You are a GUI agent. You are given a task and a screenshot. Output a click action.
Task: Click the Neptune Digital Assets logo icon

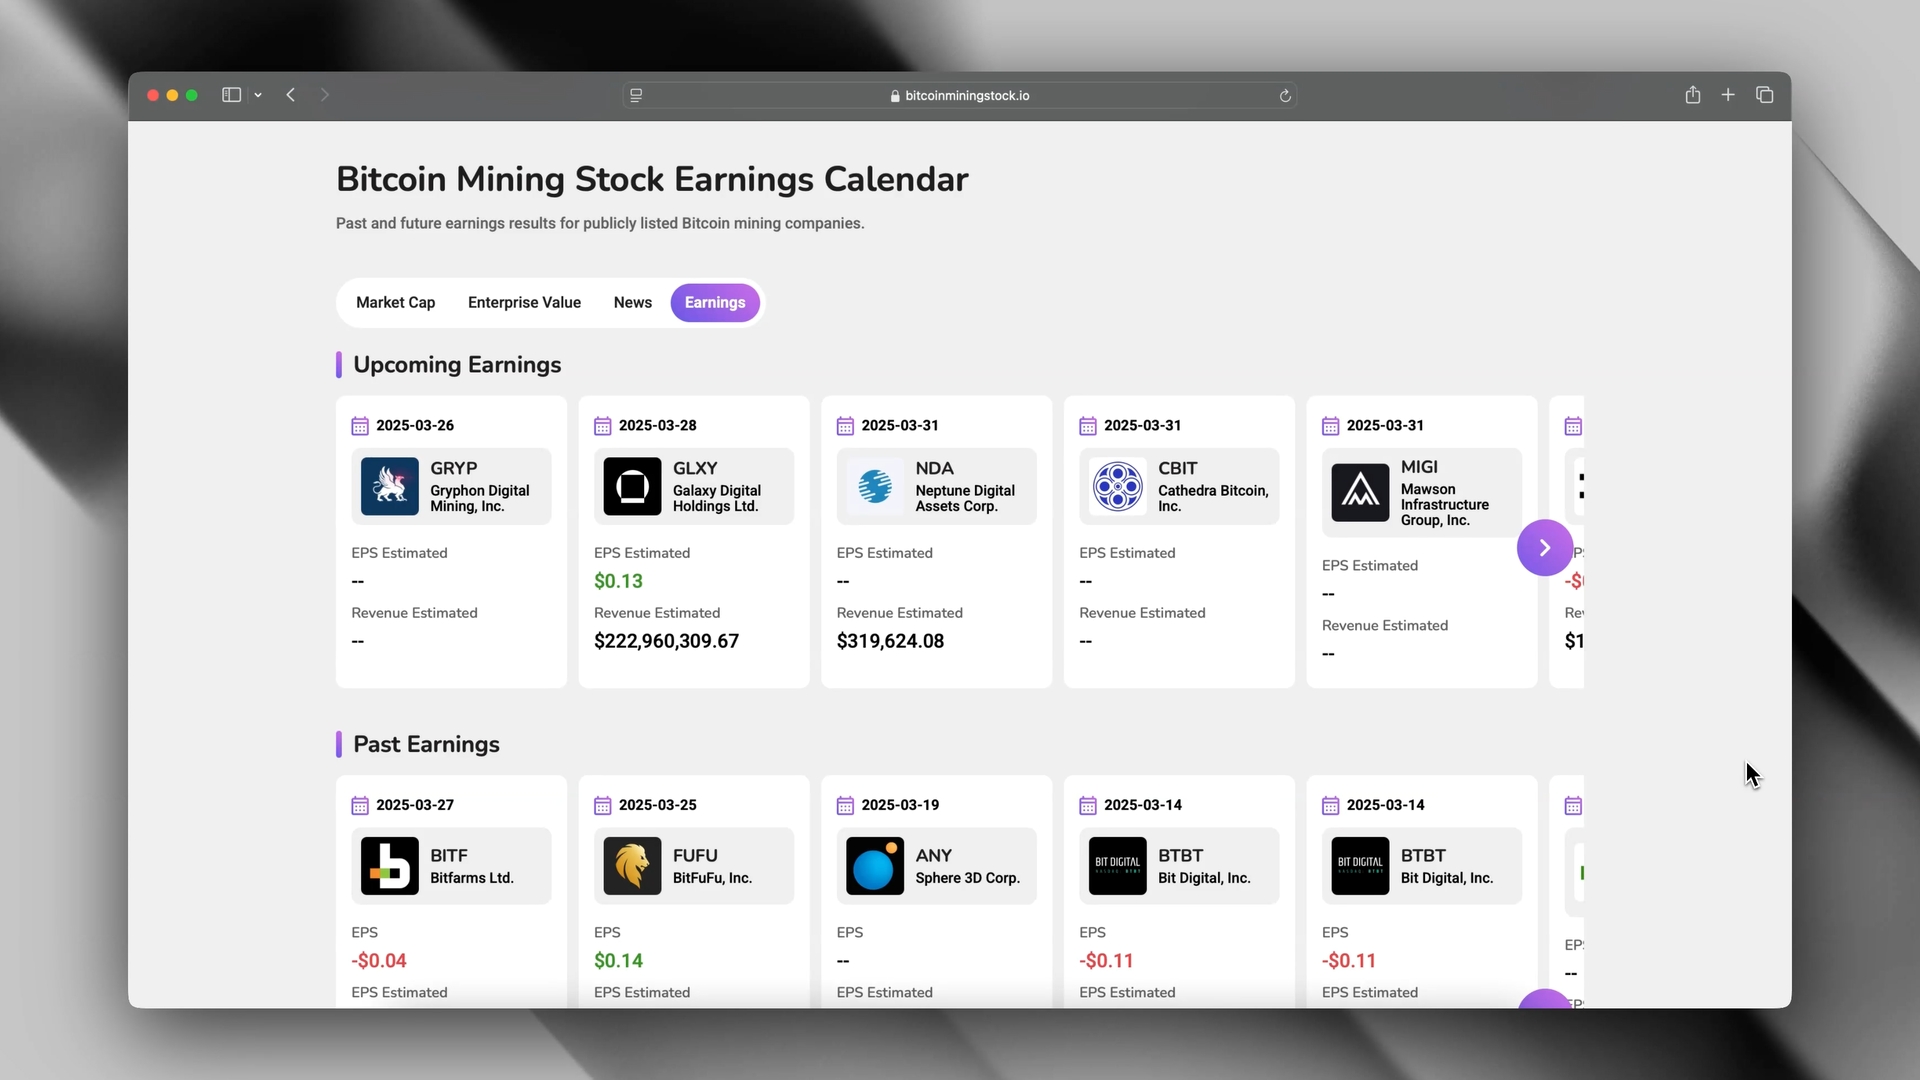coord(875,487)
